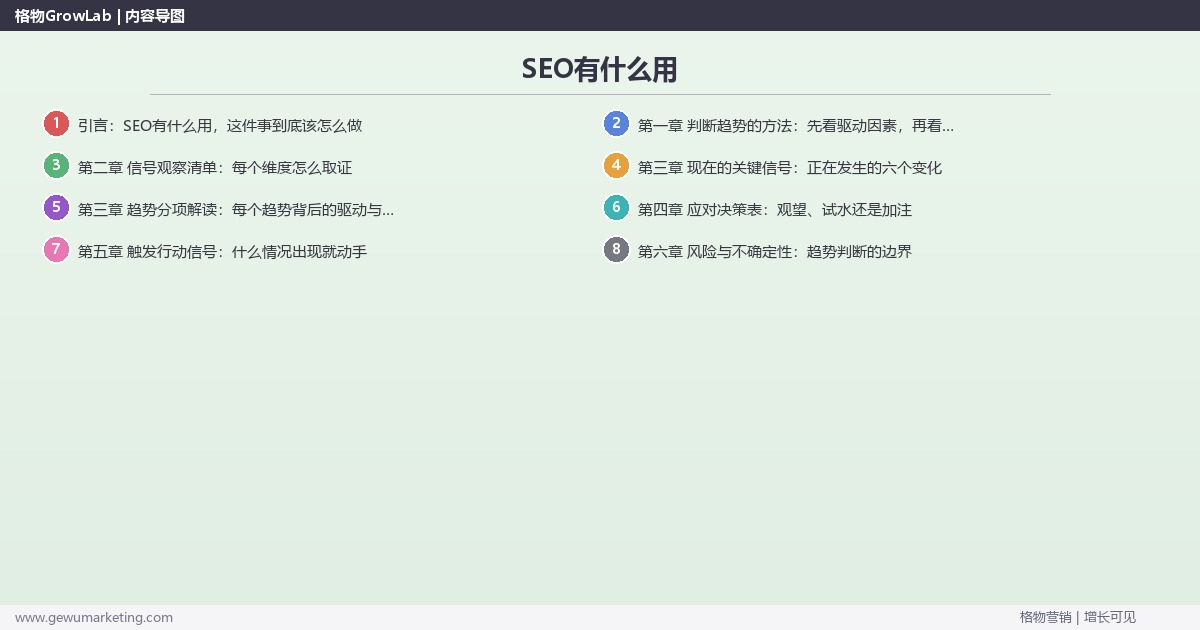This screenshot has height=630, width=1200.
Task: Click the 格物营销 | 增长可见 footer text
Action: click(x=1078, y=617)
